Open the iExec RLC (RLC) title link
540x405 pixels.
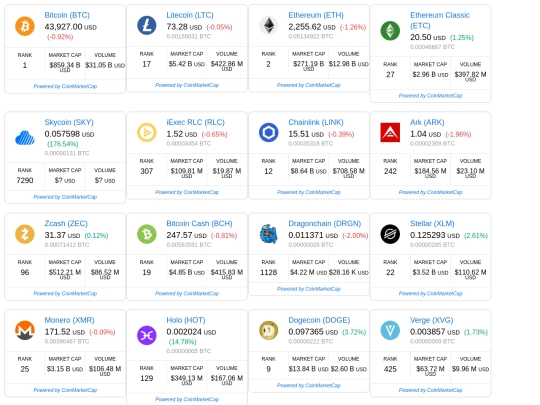click(195, 122)
